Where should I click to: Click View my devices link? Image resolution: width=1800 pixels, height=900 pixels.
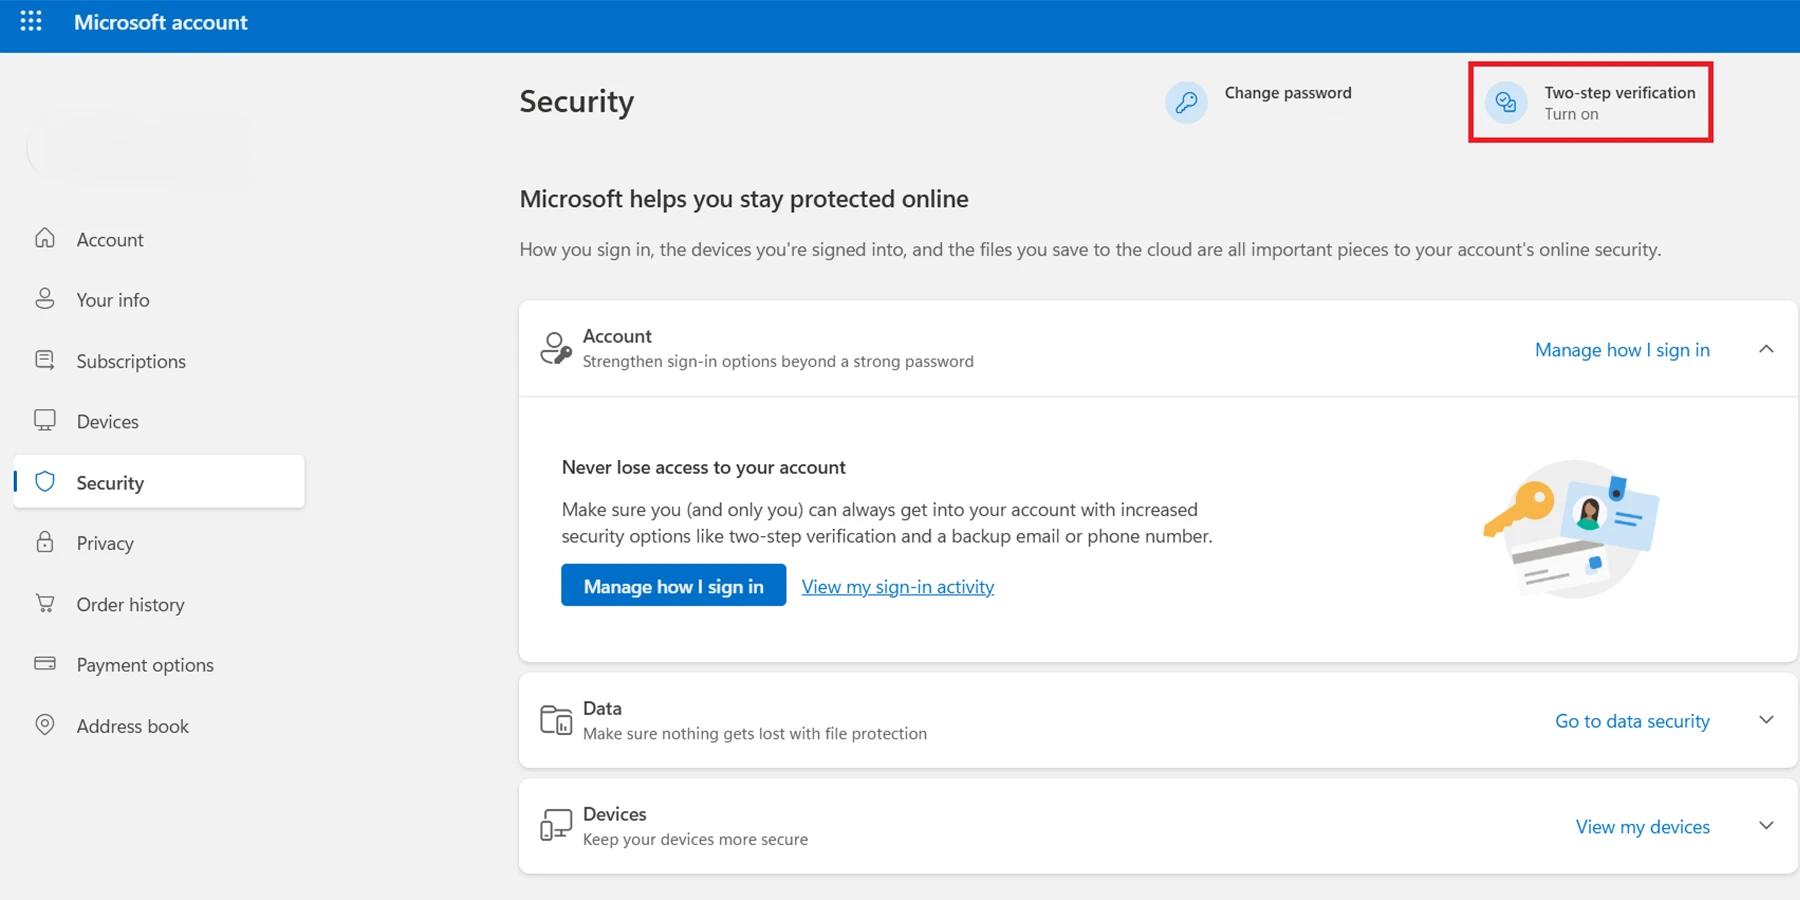tap(1642, 827)
